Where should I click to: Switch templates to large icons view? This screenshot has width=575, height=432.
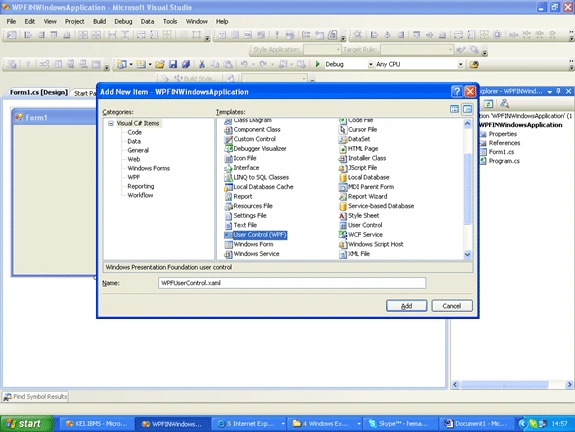454,109
